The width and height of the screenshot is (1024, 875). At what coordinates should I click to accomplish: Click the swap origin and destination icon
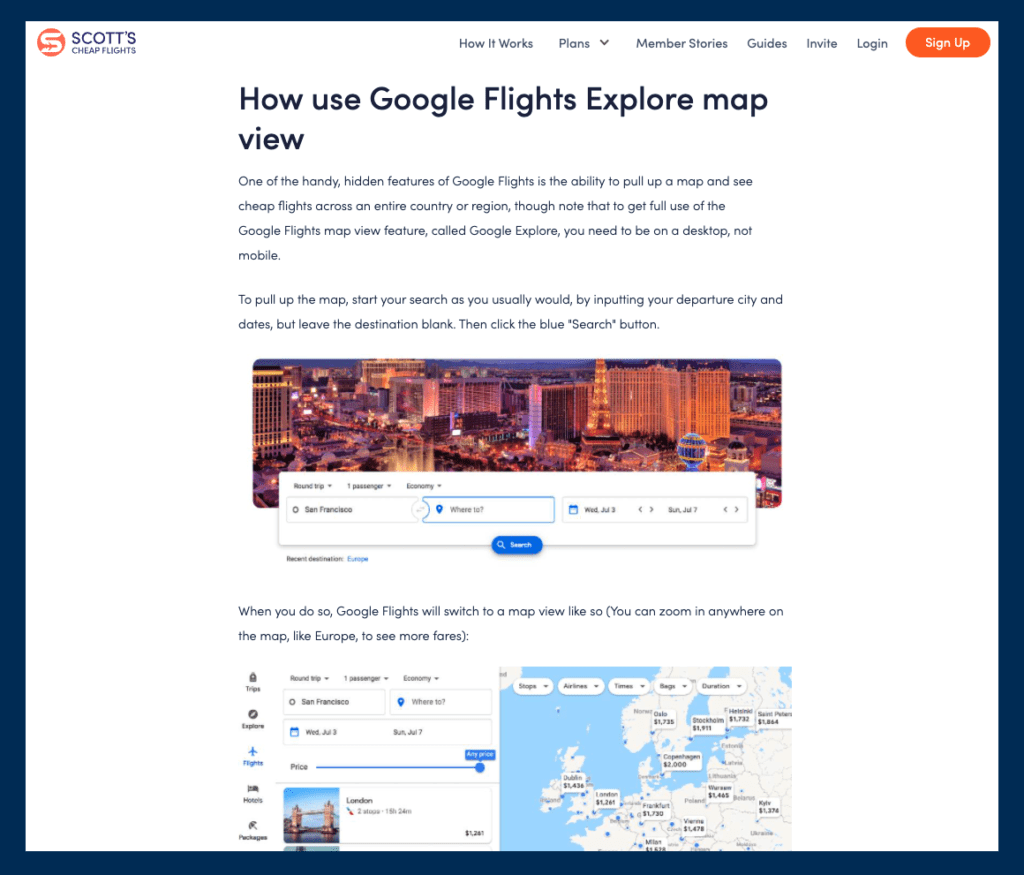tap(419, 509)
